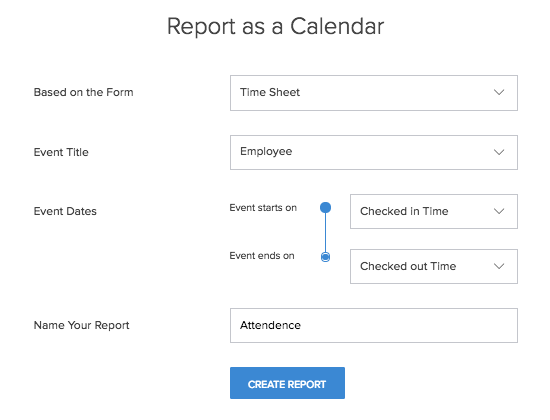Click the Event Title label
This screenshot has height=420, width=550.
tap(61, 152)
